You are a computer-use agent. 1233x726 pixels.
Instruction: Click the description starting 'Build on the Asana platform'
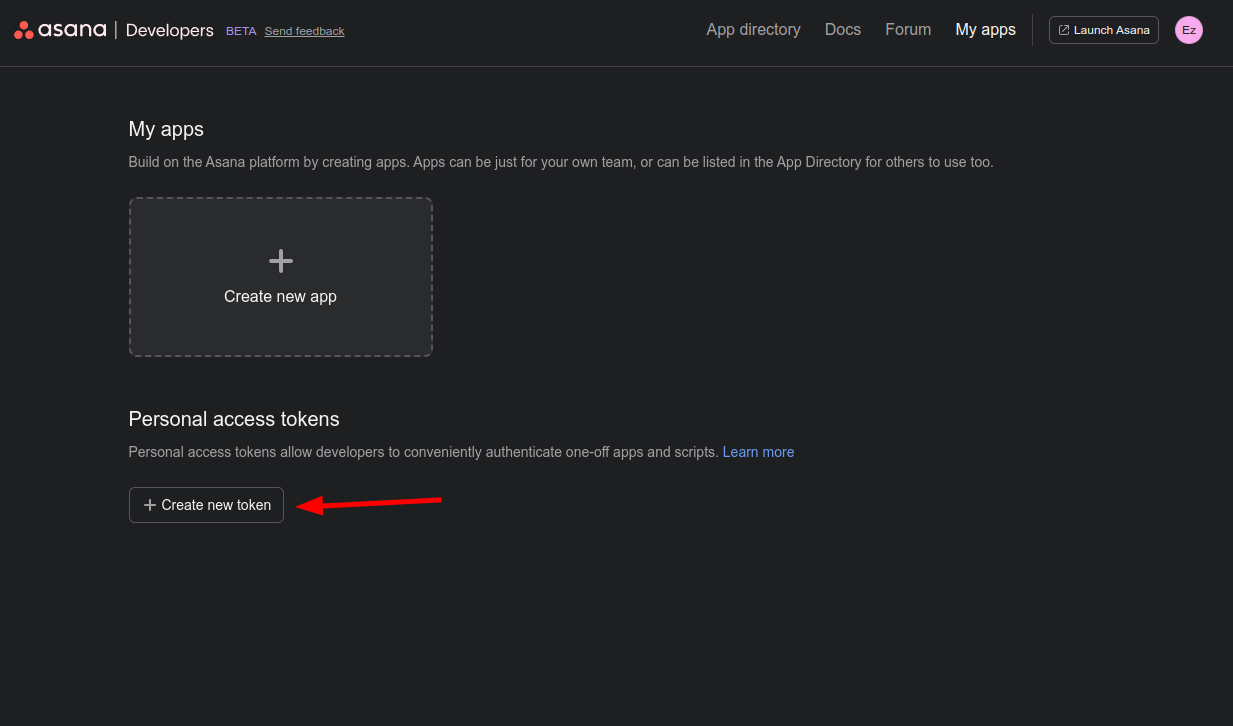[561, 162]
